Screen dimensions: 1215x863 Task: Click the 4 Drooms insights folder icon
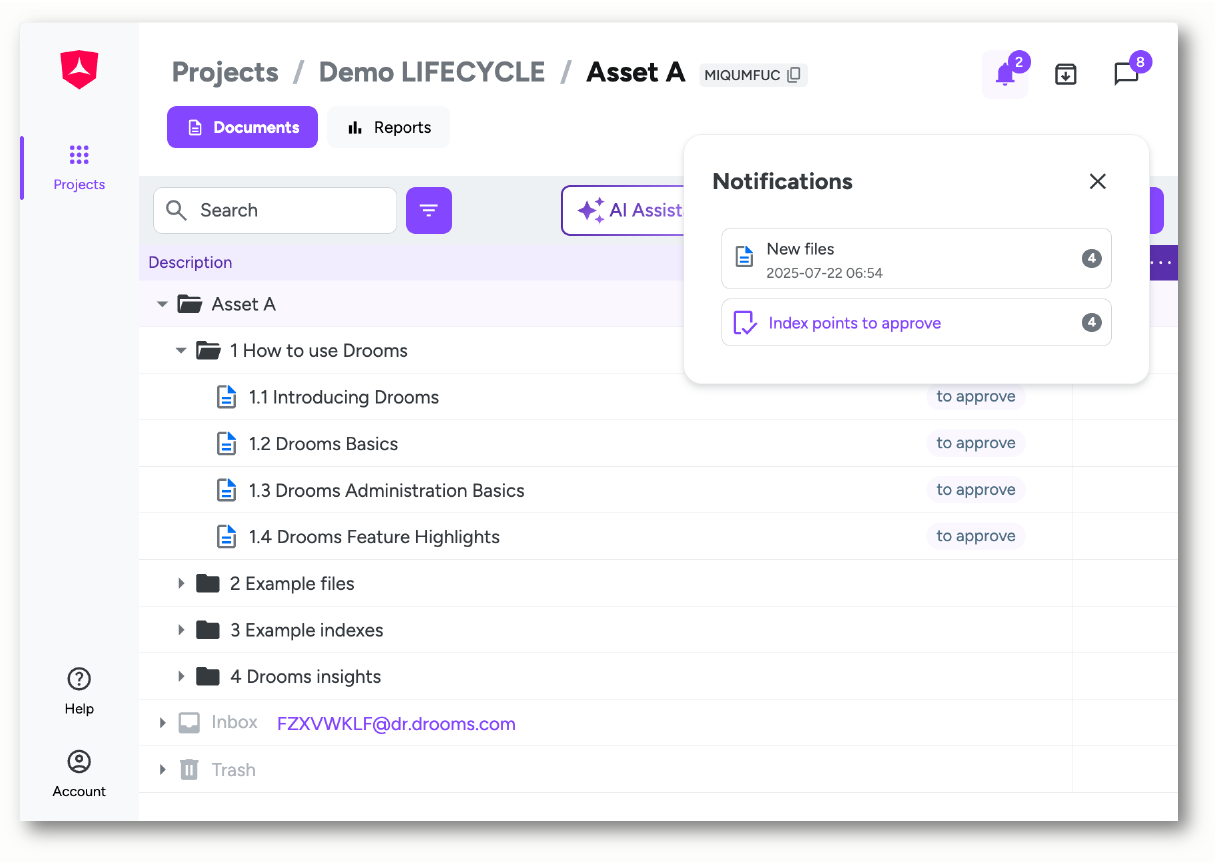tap(208, 676)
